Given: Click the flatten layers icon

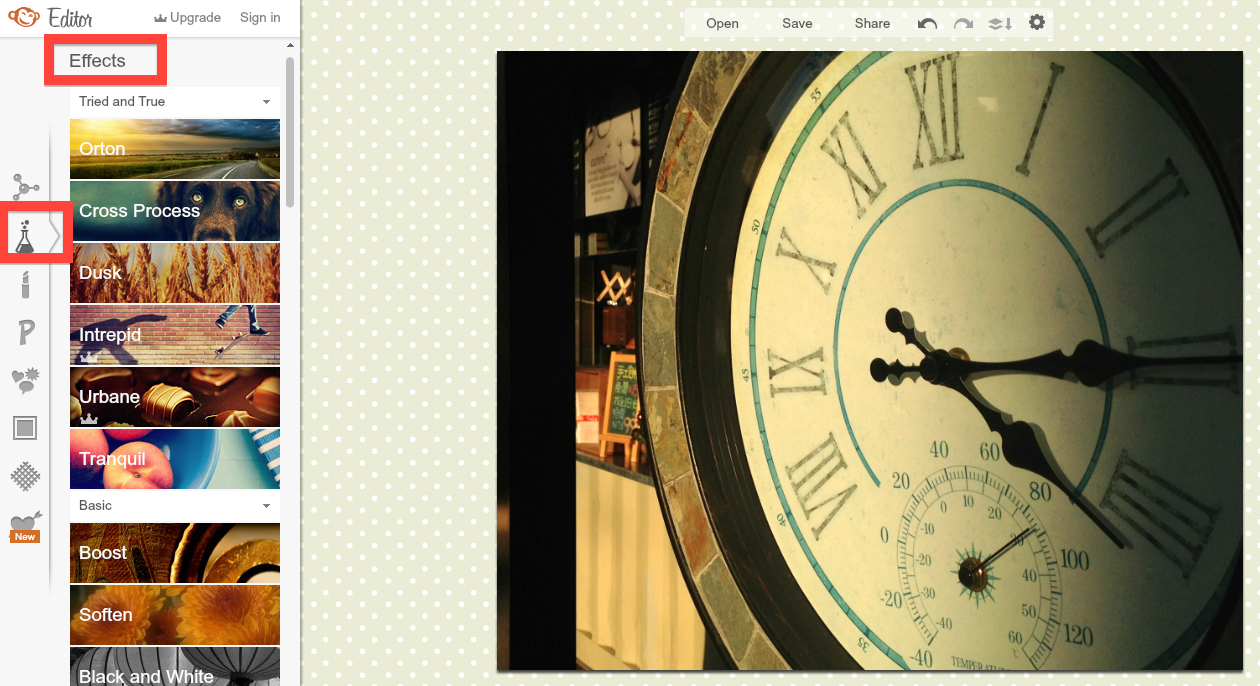Looking at the screenshot, I should coord(1000,23).
